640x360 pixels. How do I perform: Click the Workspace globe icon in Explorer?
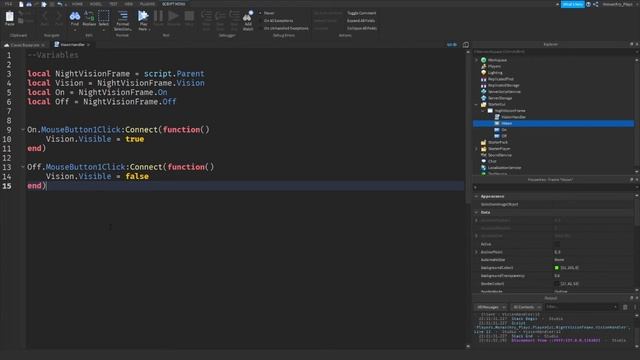484,60
